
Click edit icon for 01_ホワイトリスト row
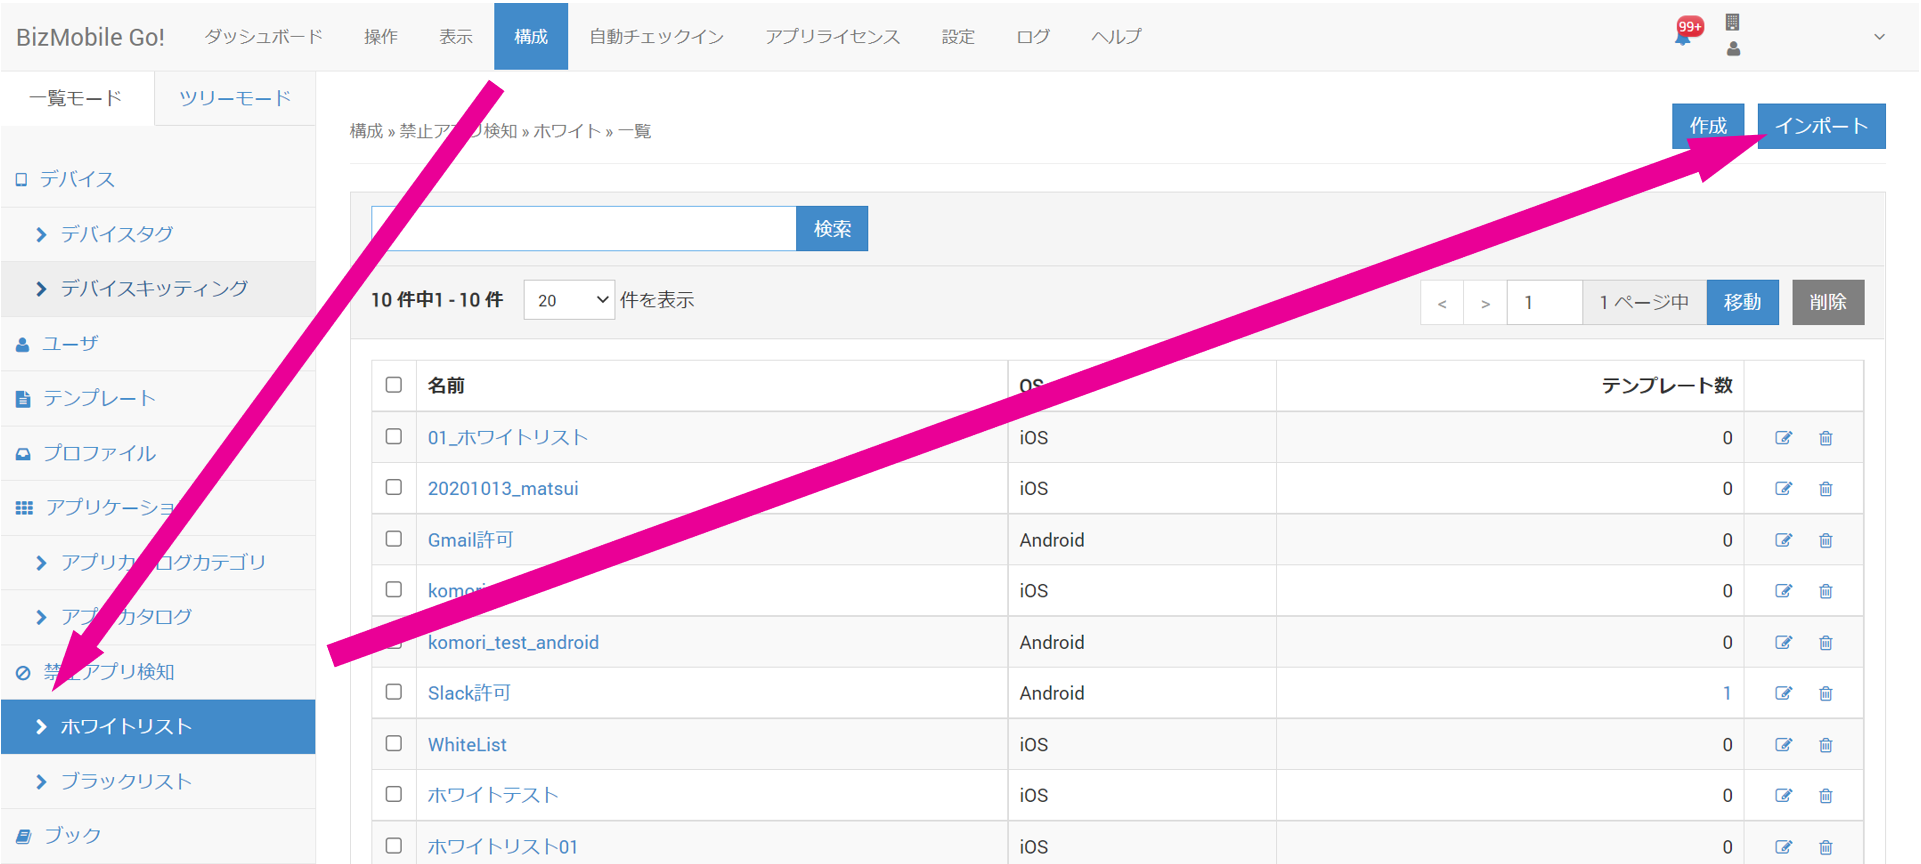[1783, 438]
